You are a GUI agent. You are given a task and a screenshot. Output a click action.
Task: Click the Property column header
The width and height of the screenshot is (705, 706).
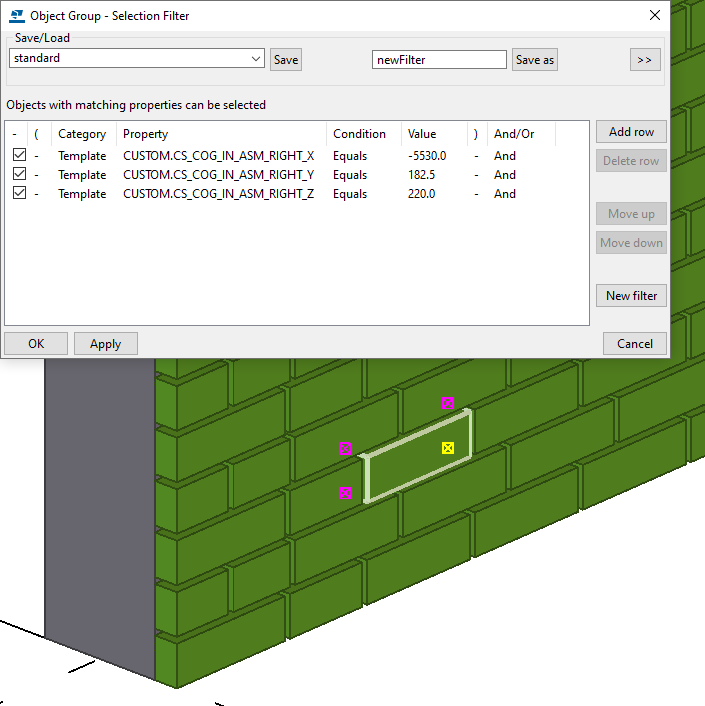pos(146,134)
